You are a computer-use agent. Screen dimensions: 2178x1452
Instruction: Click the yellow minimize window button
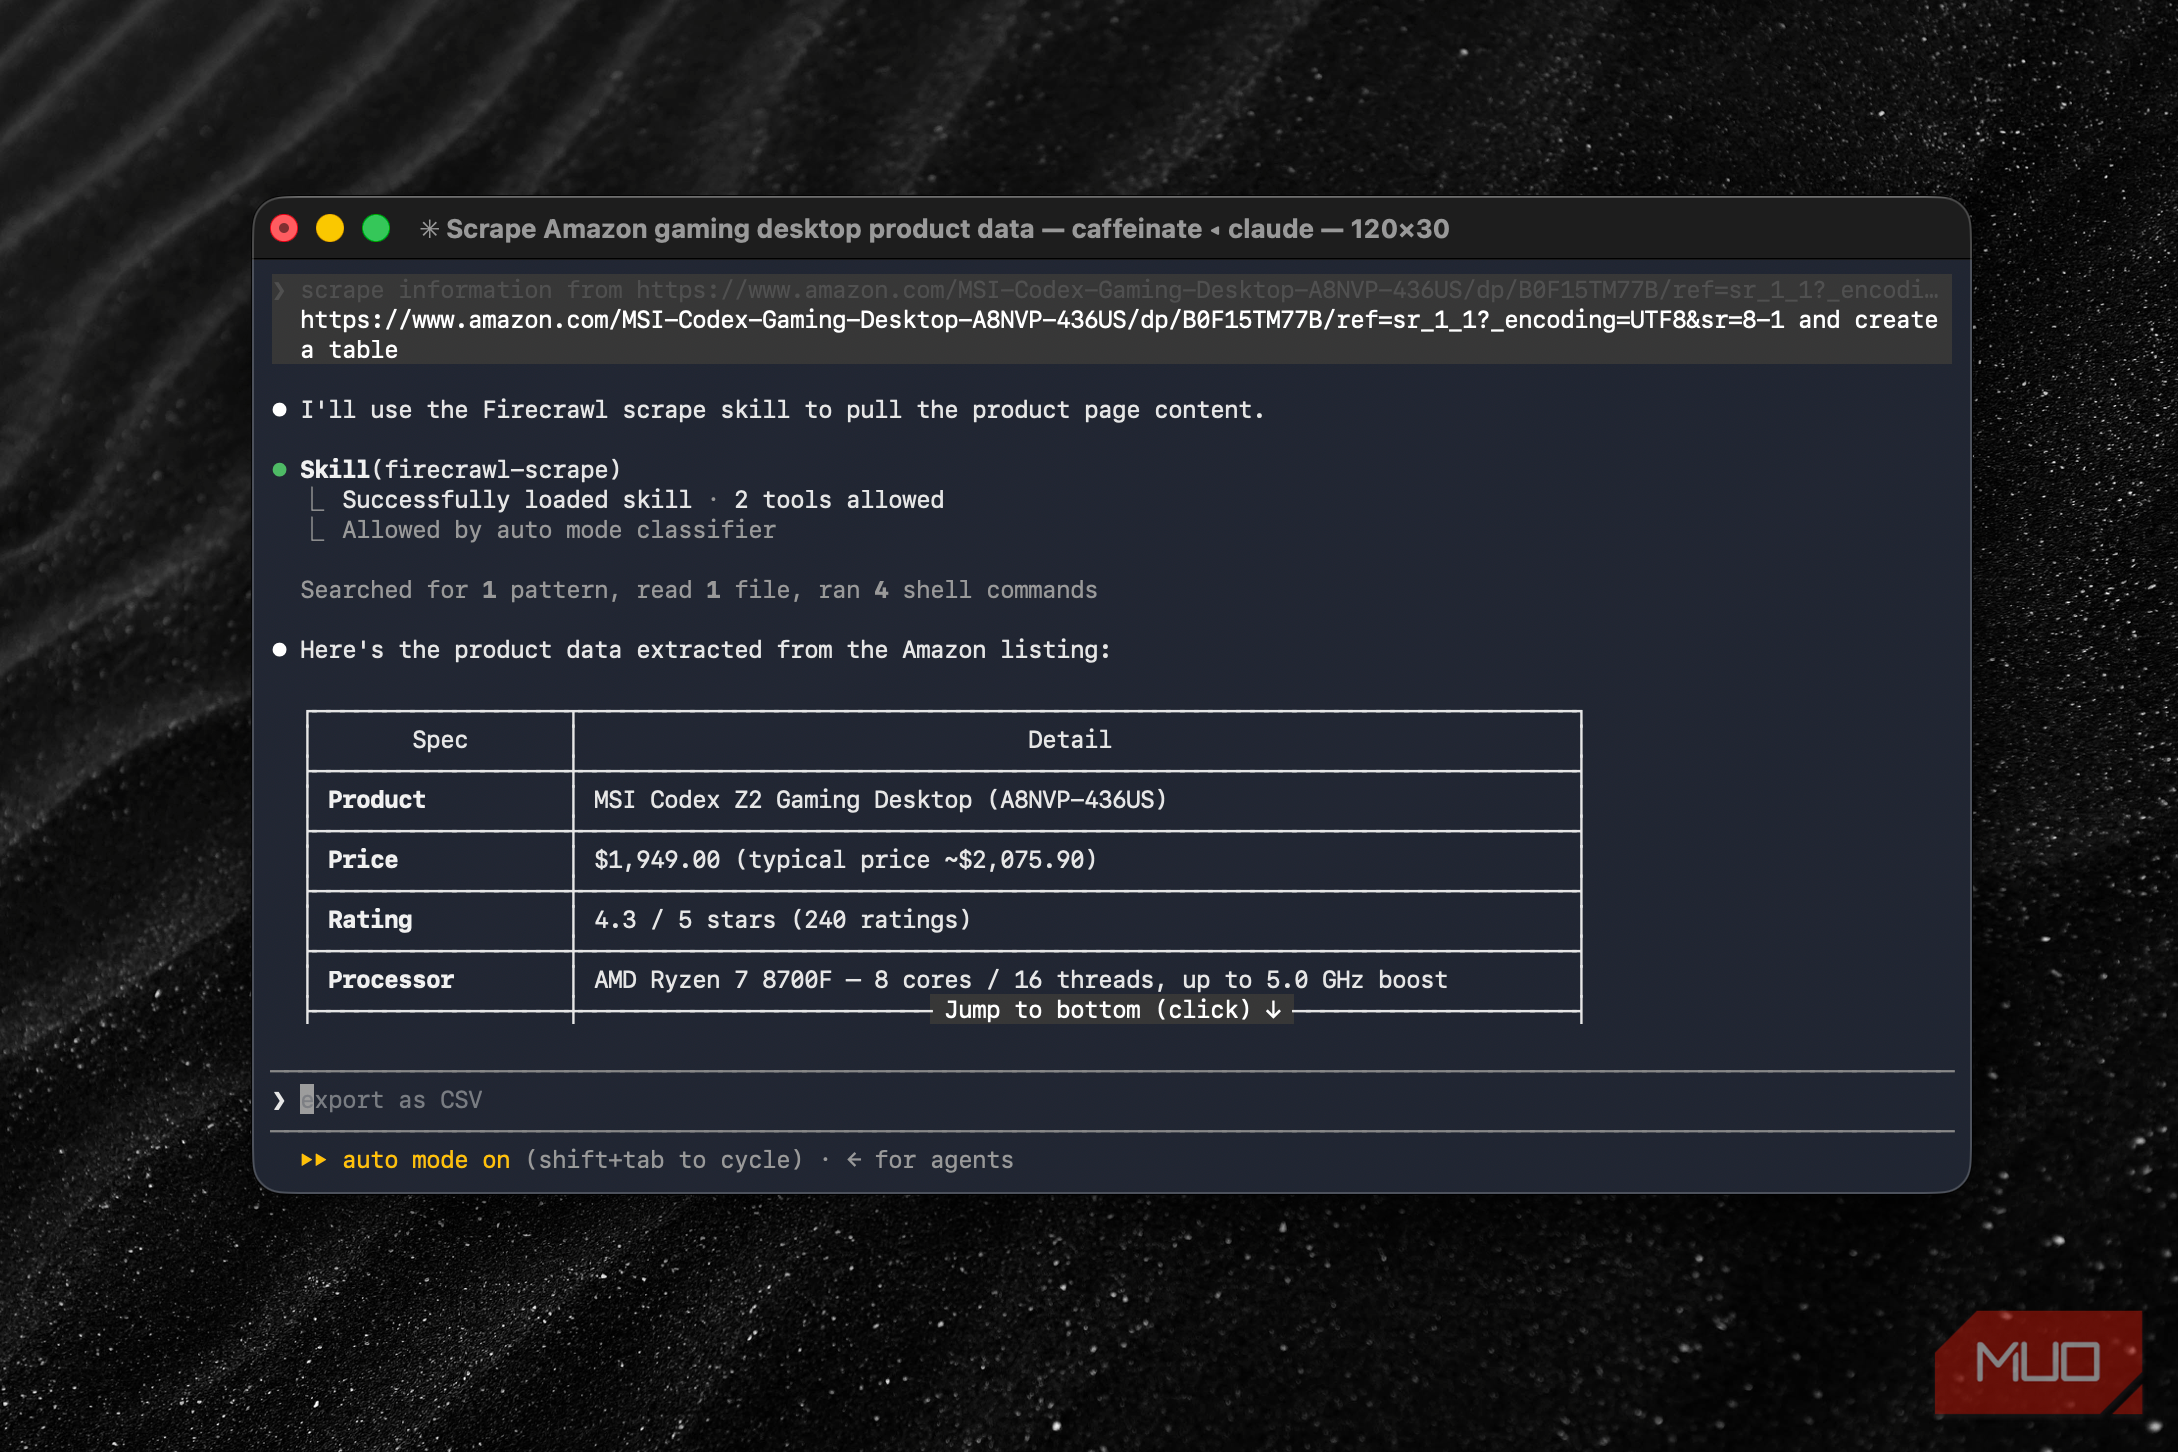coord(330,229)
